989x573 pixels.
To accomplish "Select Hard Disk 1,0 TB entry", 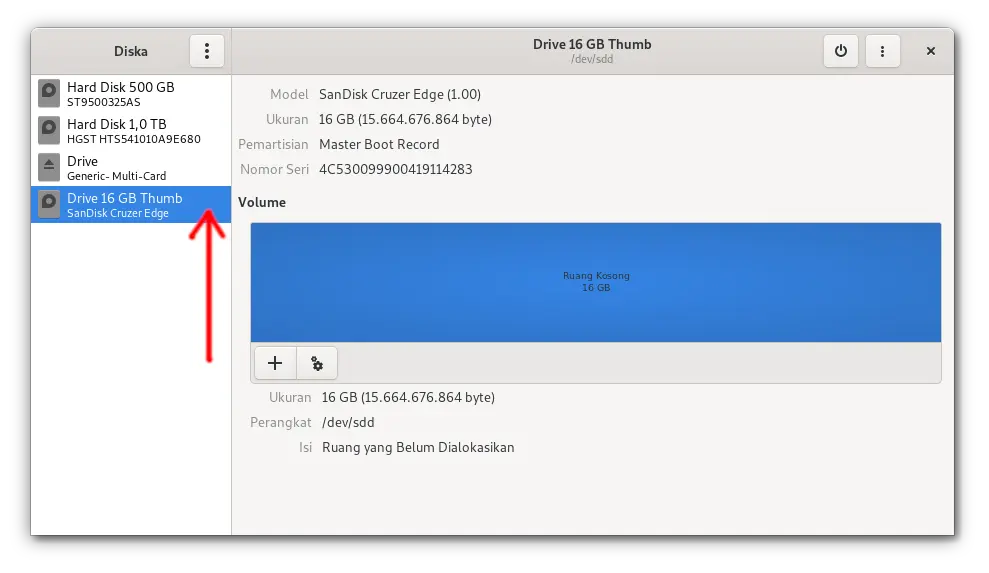I will (131, 131).
